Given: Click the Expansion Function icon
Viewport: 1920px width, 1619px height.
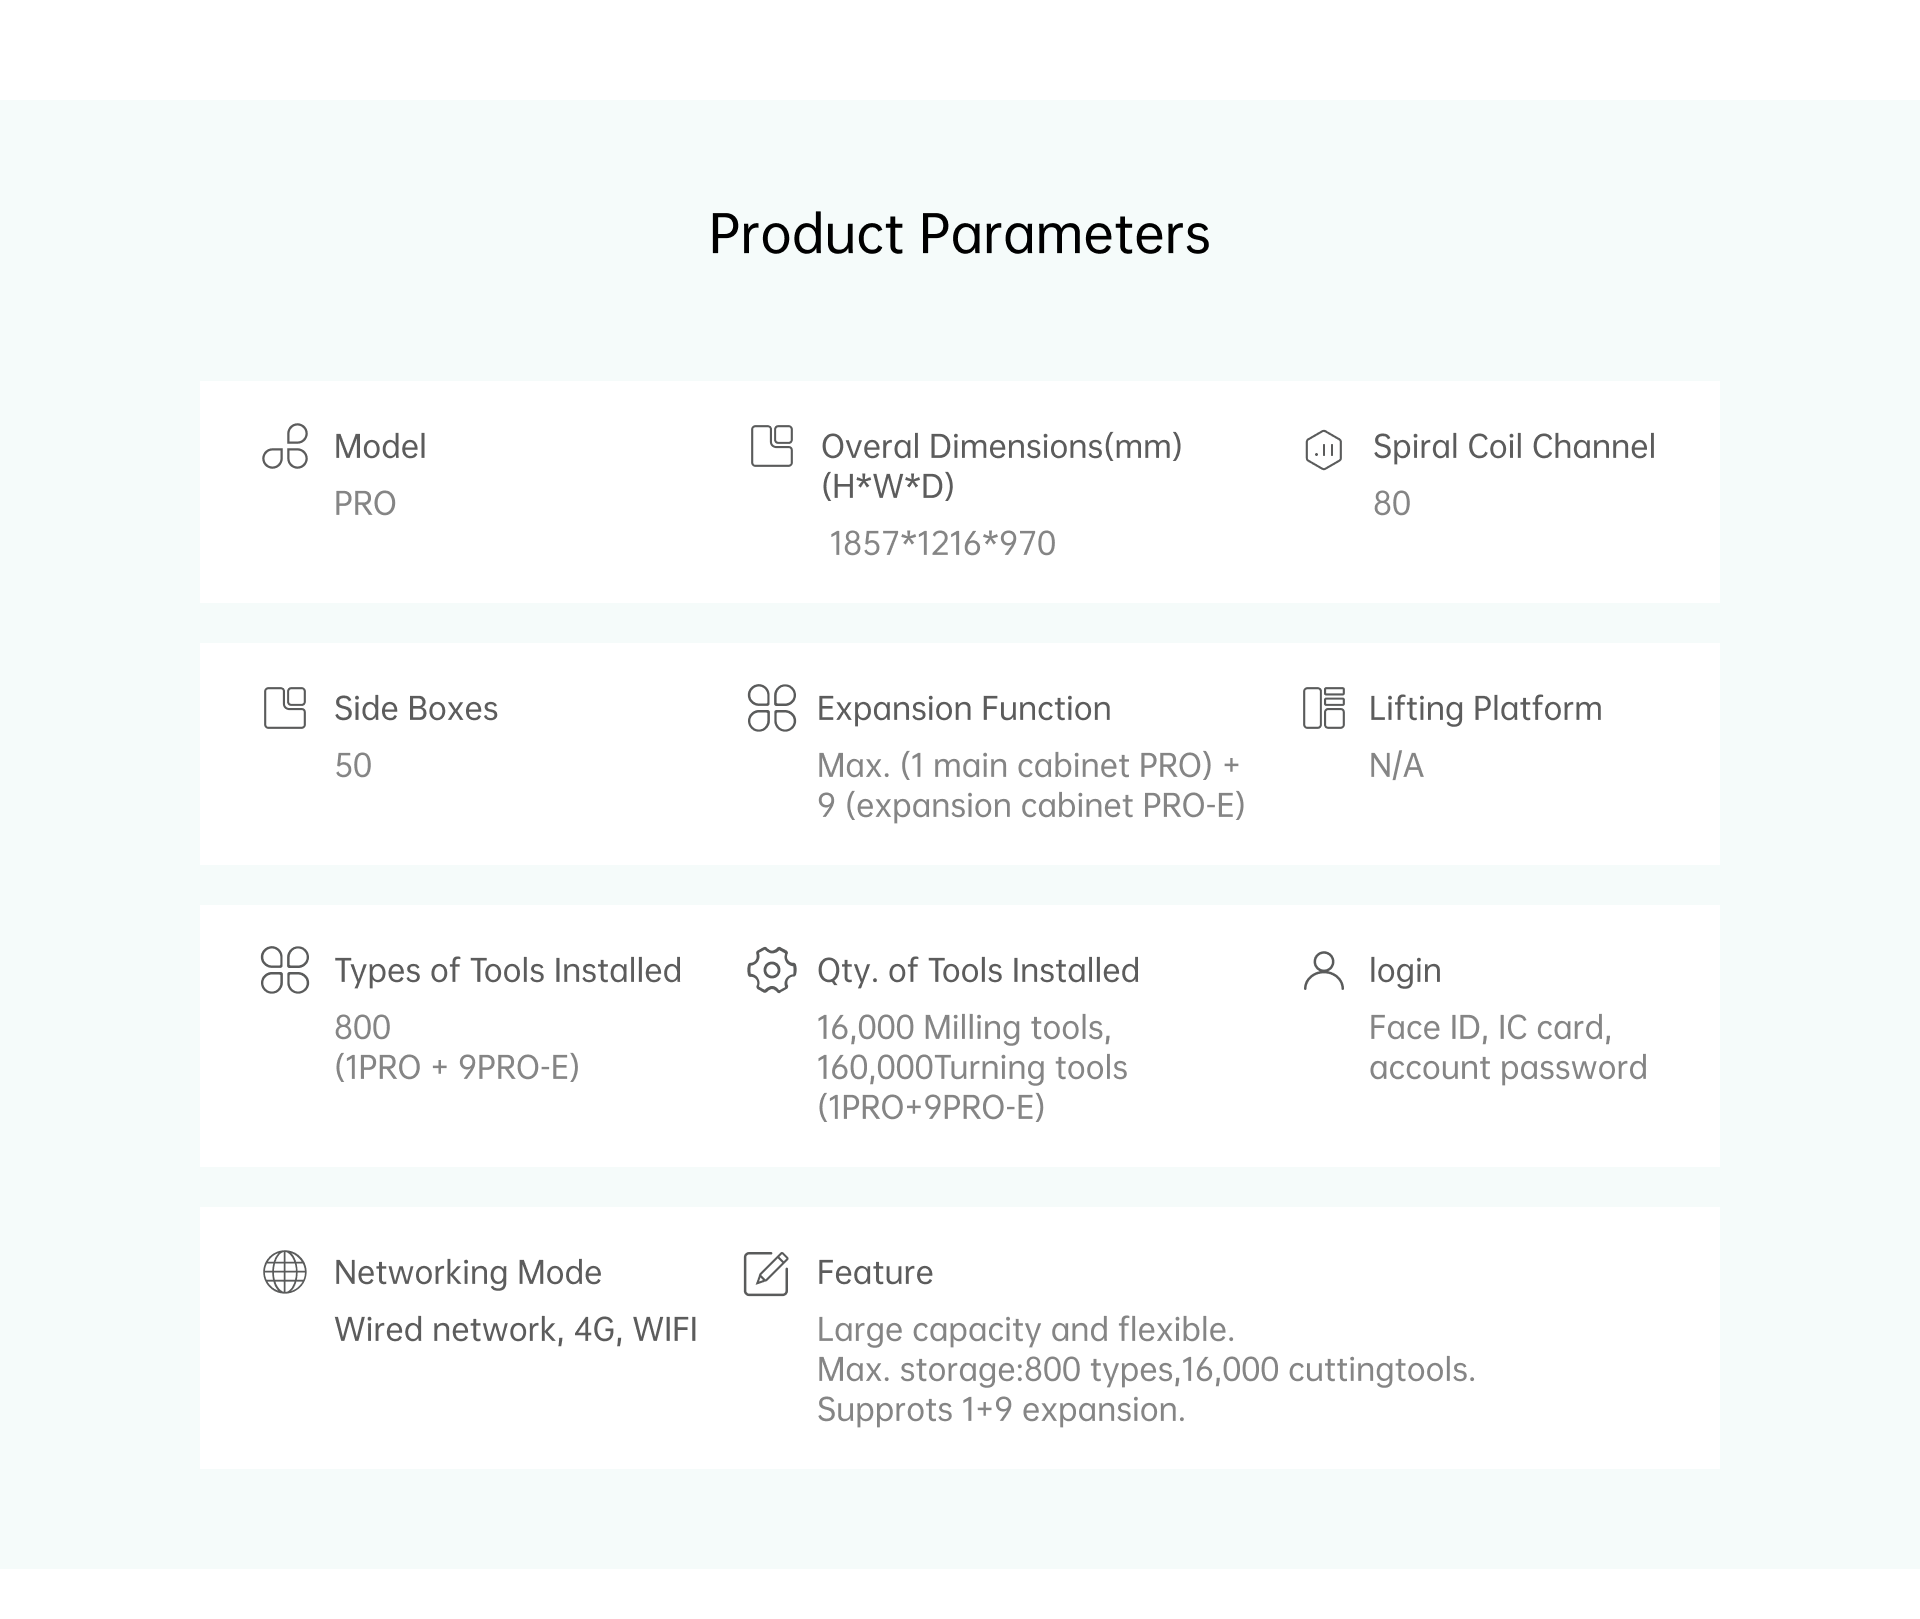Looking at the screenshot, I should tap(771, 708).
